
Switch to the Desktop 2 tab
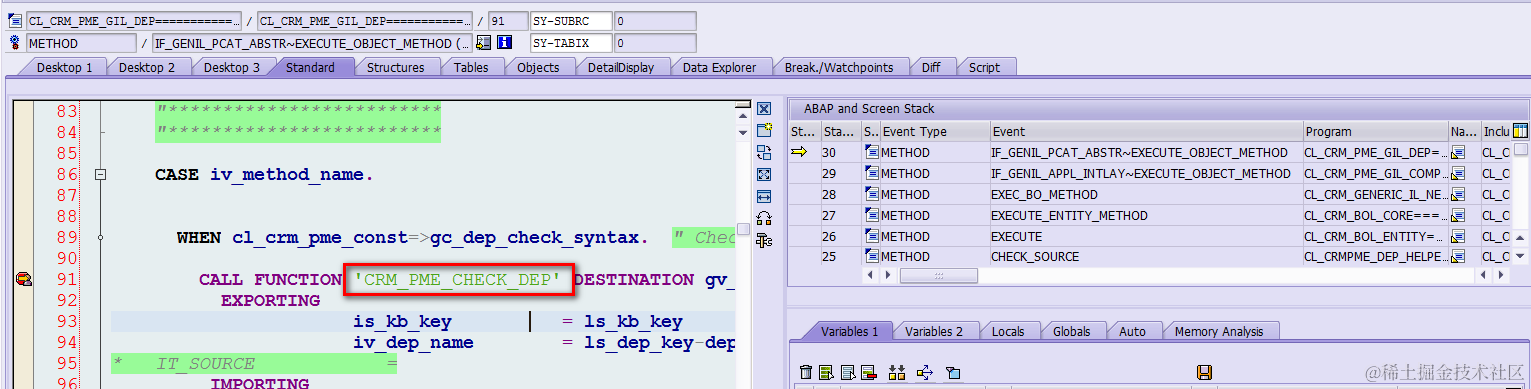click(147, 67)
